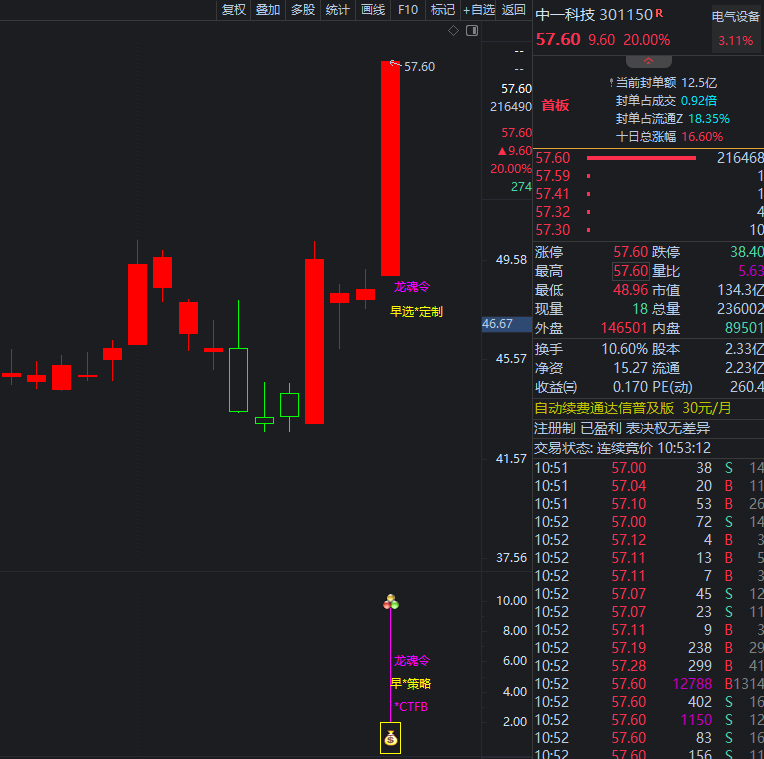
Task: Activate the 画线 drawing line tool
Action: [373, 10]
